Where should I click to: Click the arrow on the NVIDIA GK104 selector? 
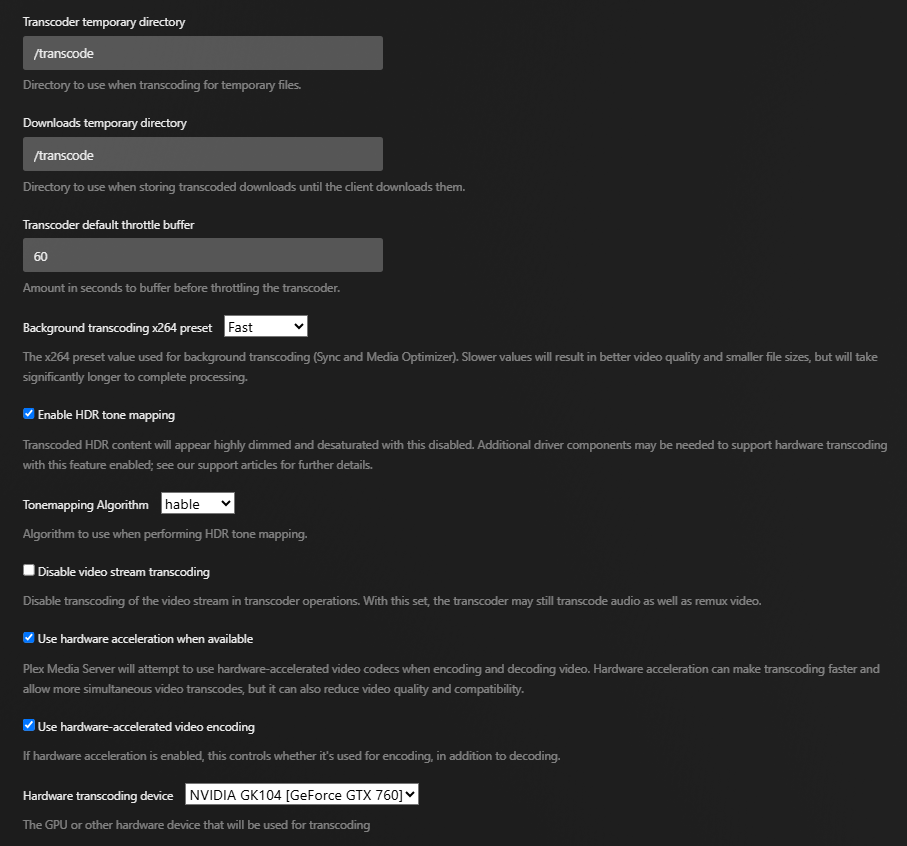click(x=410, y=795)
